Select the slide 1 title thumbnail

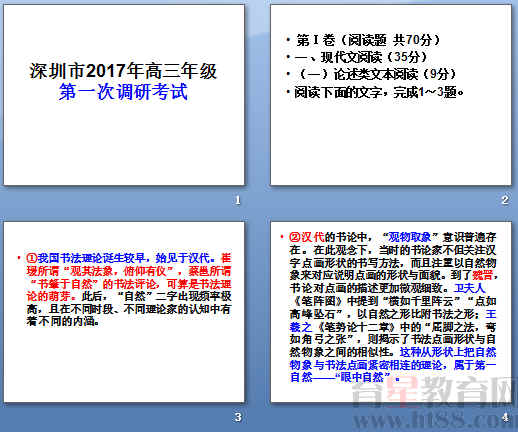pos(124,95)
